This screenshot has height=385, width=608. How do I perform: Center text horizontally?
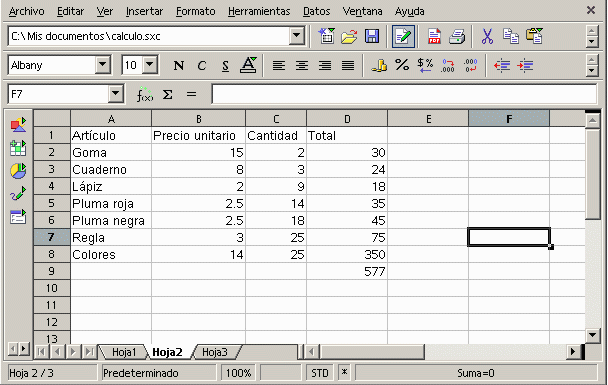point(302,65)
